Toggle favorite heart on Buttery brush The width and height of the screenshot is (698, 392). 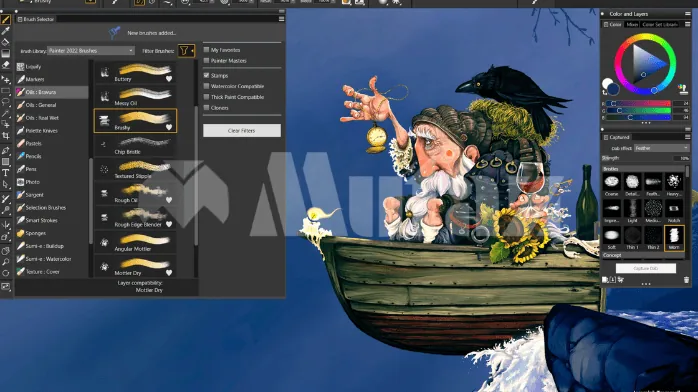pyautogui.click(x=169, y=79)
